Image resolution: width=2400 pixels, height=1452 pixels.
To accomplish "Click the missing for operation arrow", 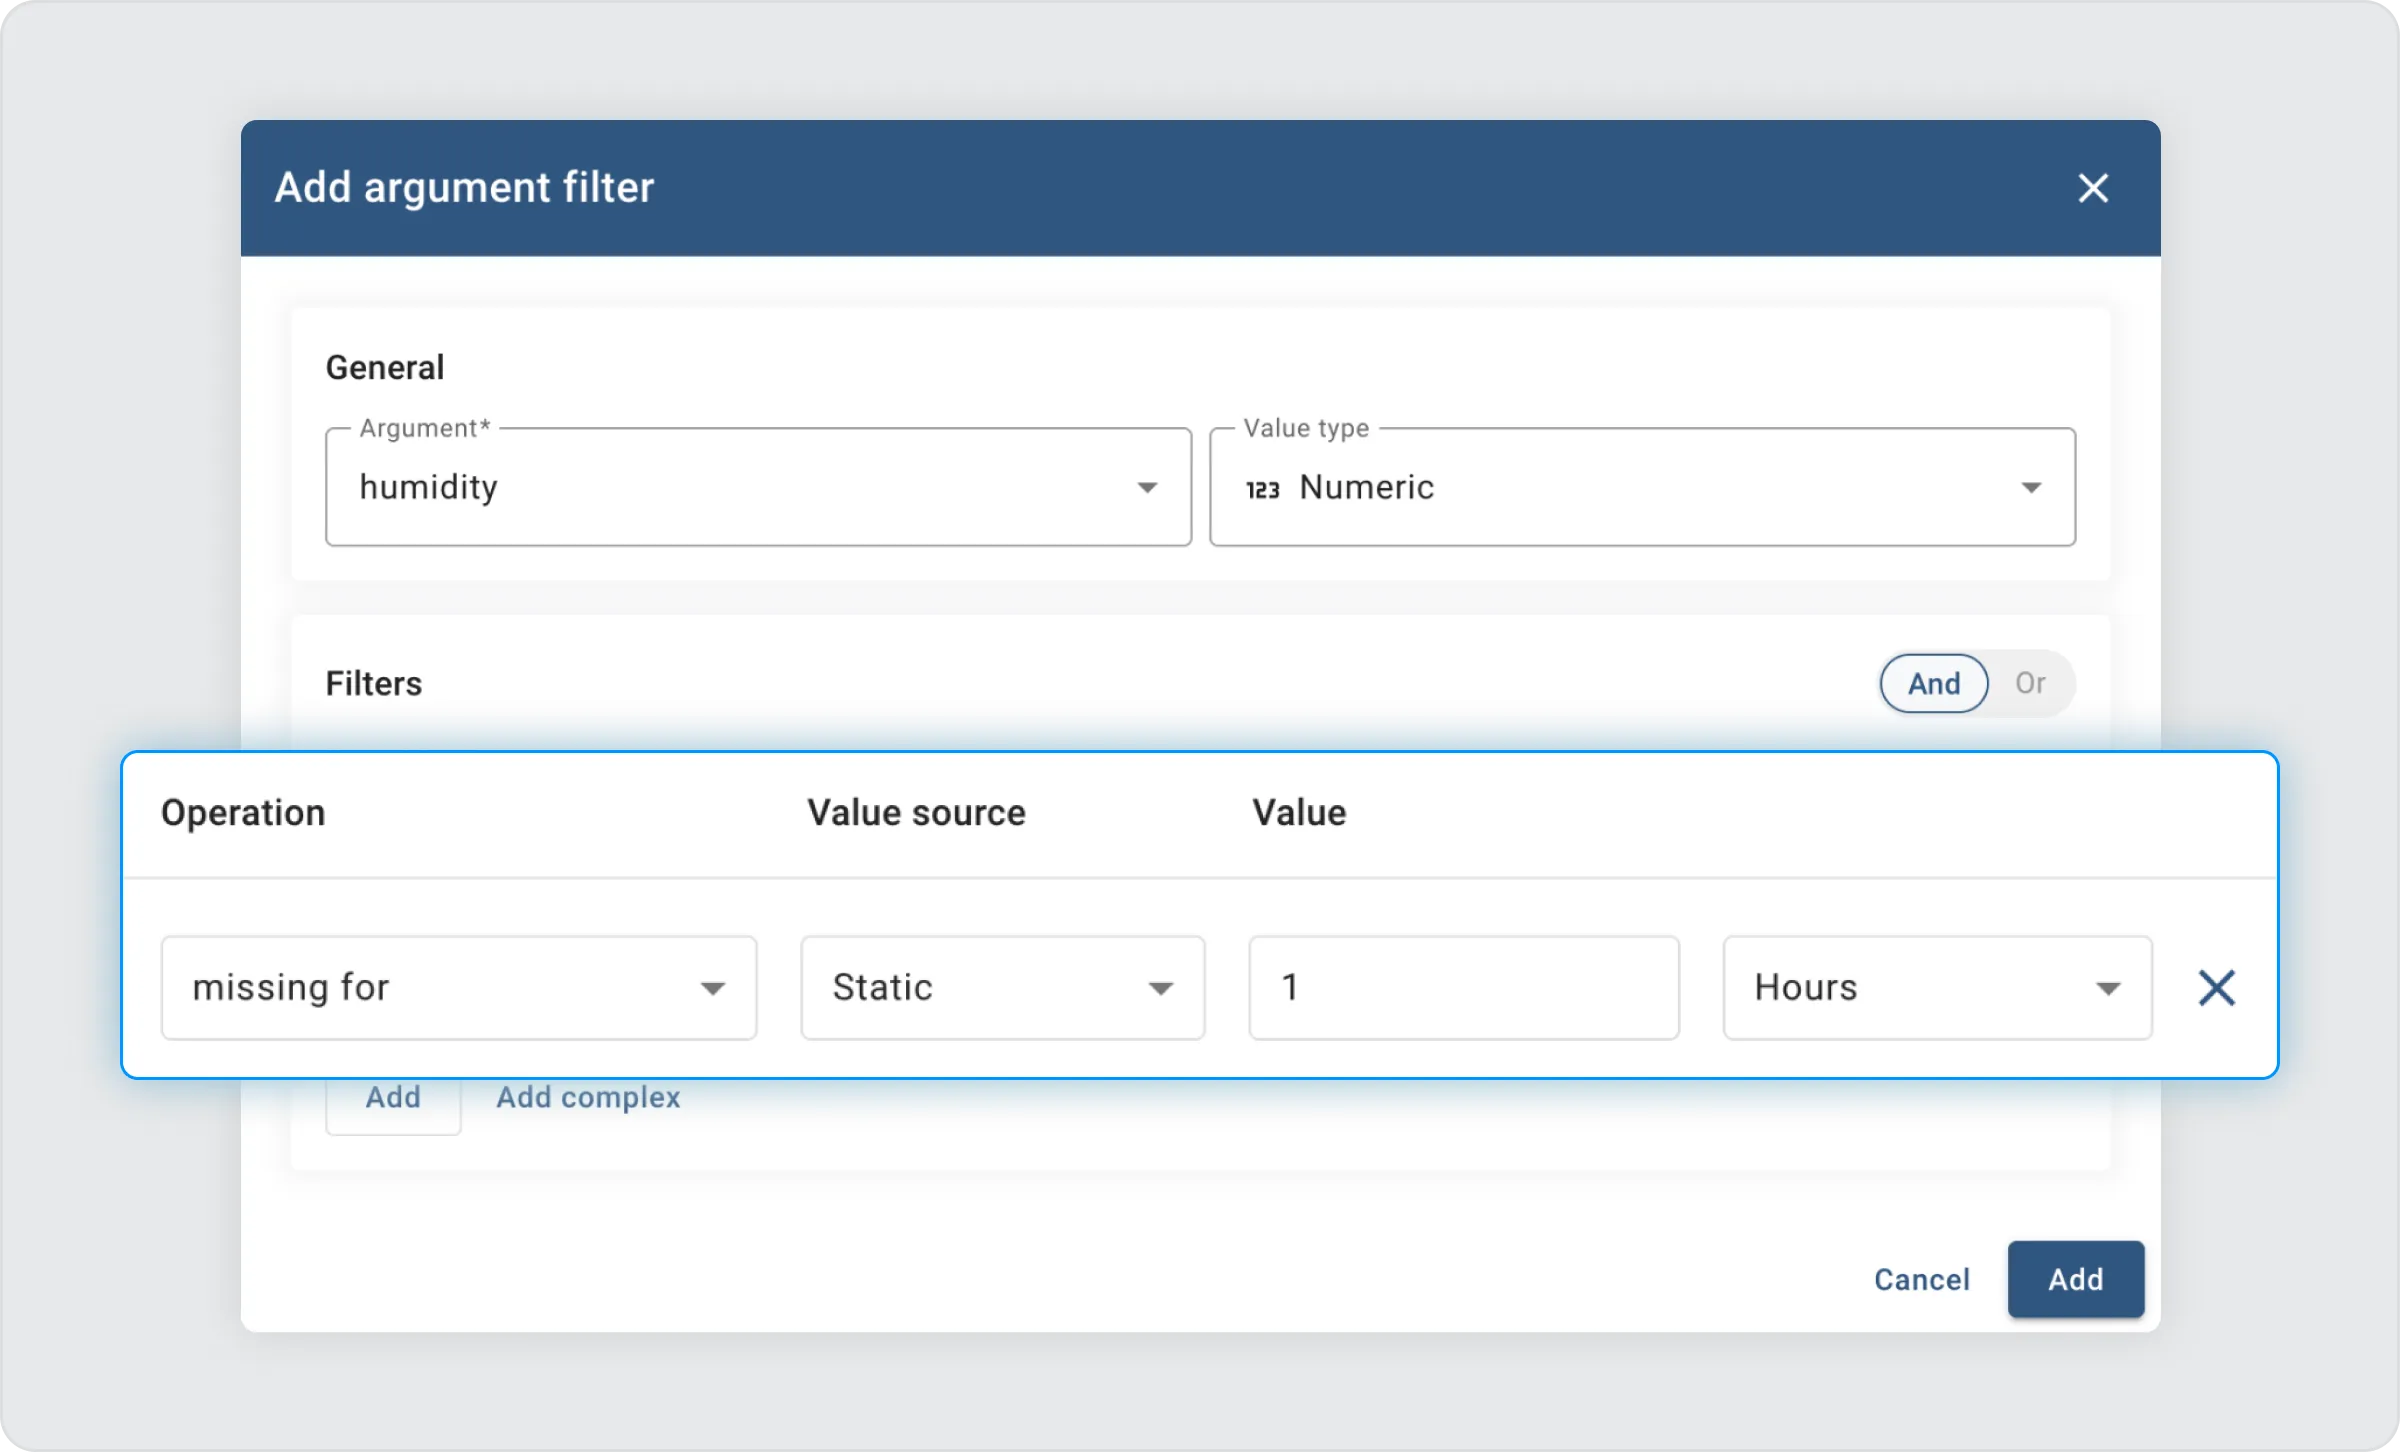I will [x=712, y=989].
